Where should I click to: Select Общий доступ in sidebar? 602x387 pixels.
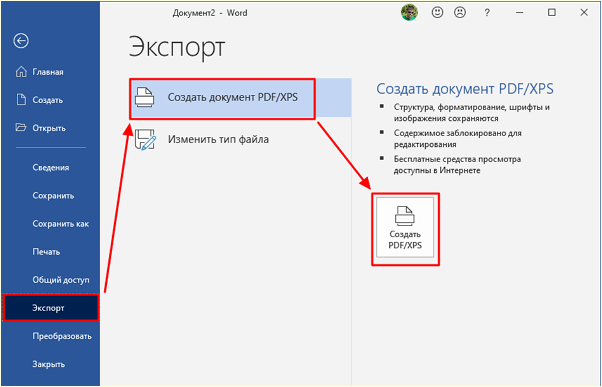[x=50, y=280]
